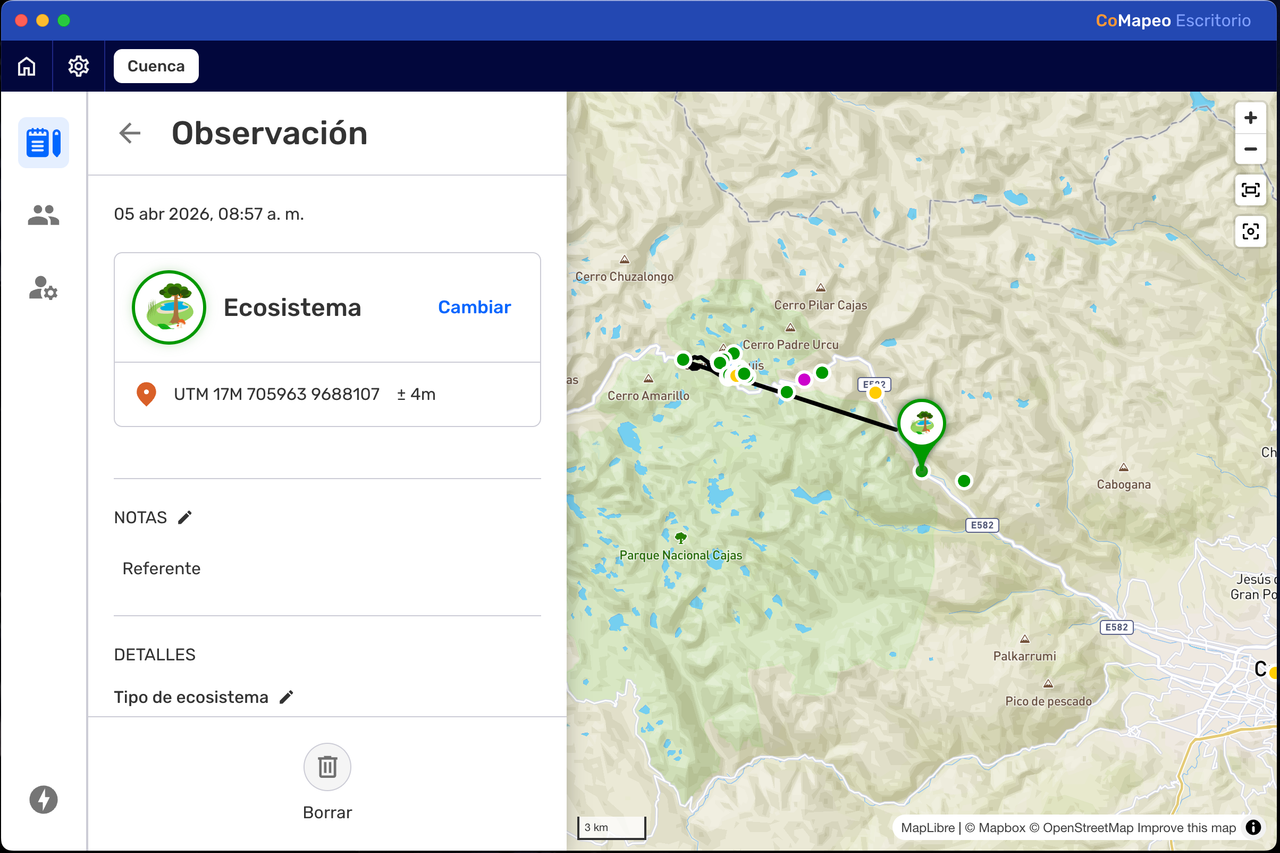Click the Pico de pescado label
This screenshot has height=853, width=1280.
pyautogui.click(x=1048, y=702)
